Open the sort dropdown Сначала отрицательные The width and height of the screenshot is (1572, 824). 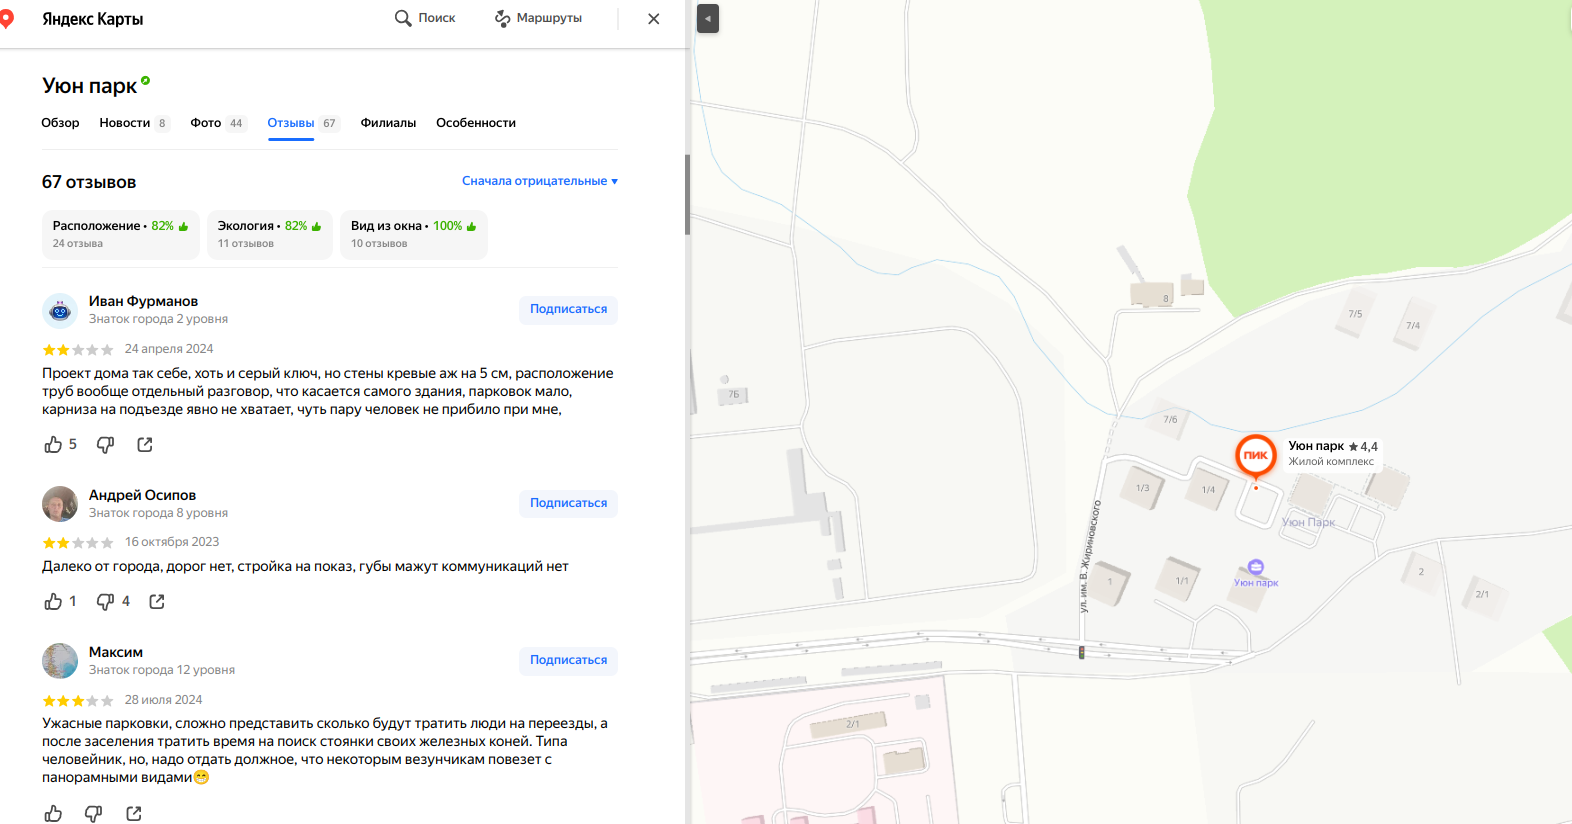[540, 181]
